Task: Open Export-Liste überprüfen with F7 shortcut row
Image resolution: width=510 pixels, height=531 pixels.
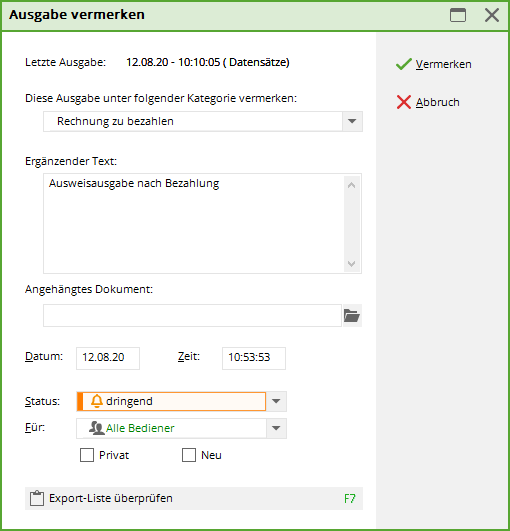Action: [194, 498]
